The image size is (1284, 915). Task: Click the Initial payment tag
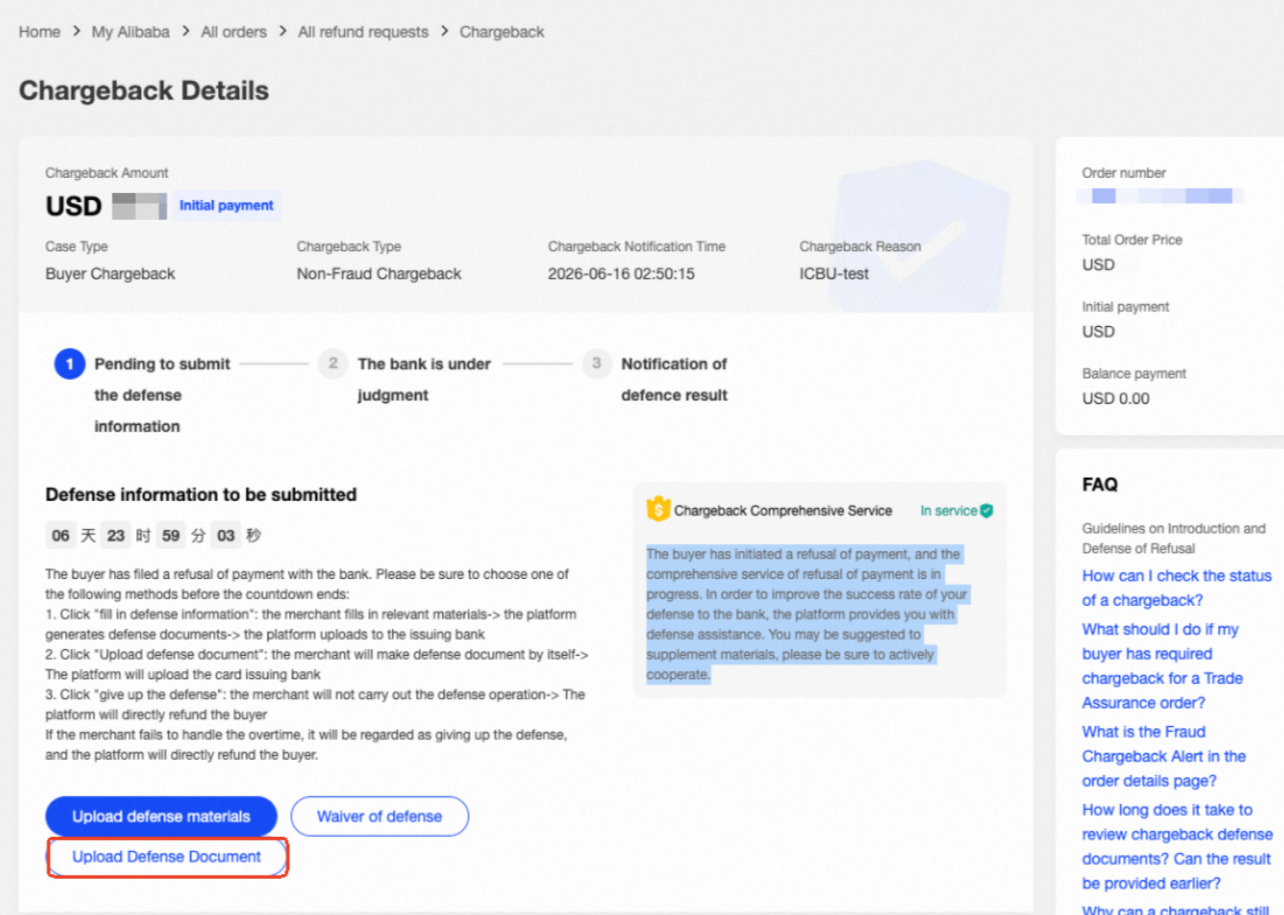226,205
